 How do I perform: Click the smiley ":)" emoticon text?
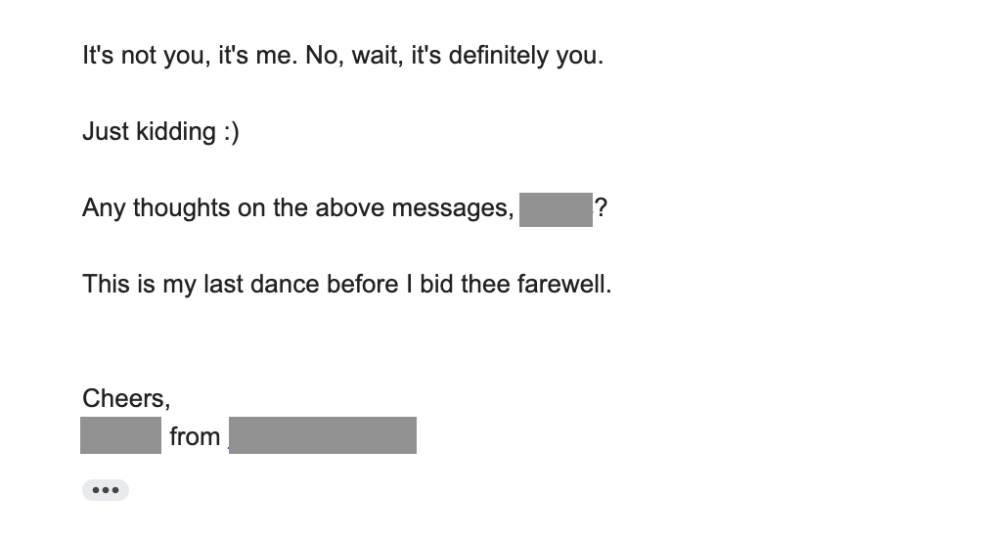[x=229, y=131]
